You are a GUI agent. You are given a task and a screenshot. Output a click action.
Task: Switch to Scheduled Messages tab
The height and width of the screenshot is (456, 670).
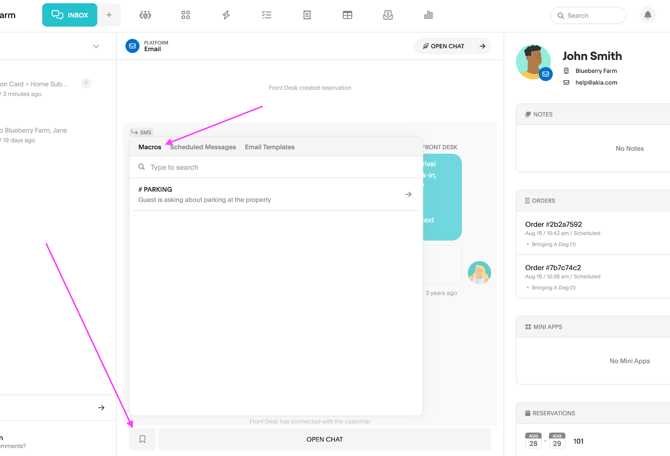(x=203, y=147)
